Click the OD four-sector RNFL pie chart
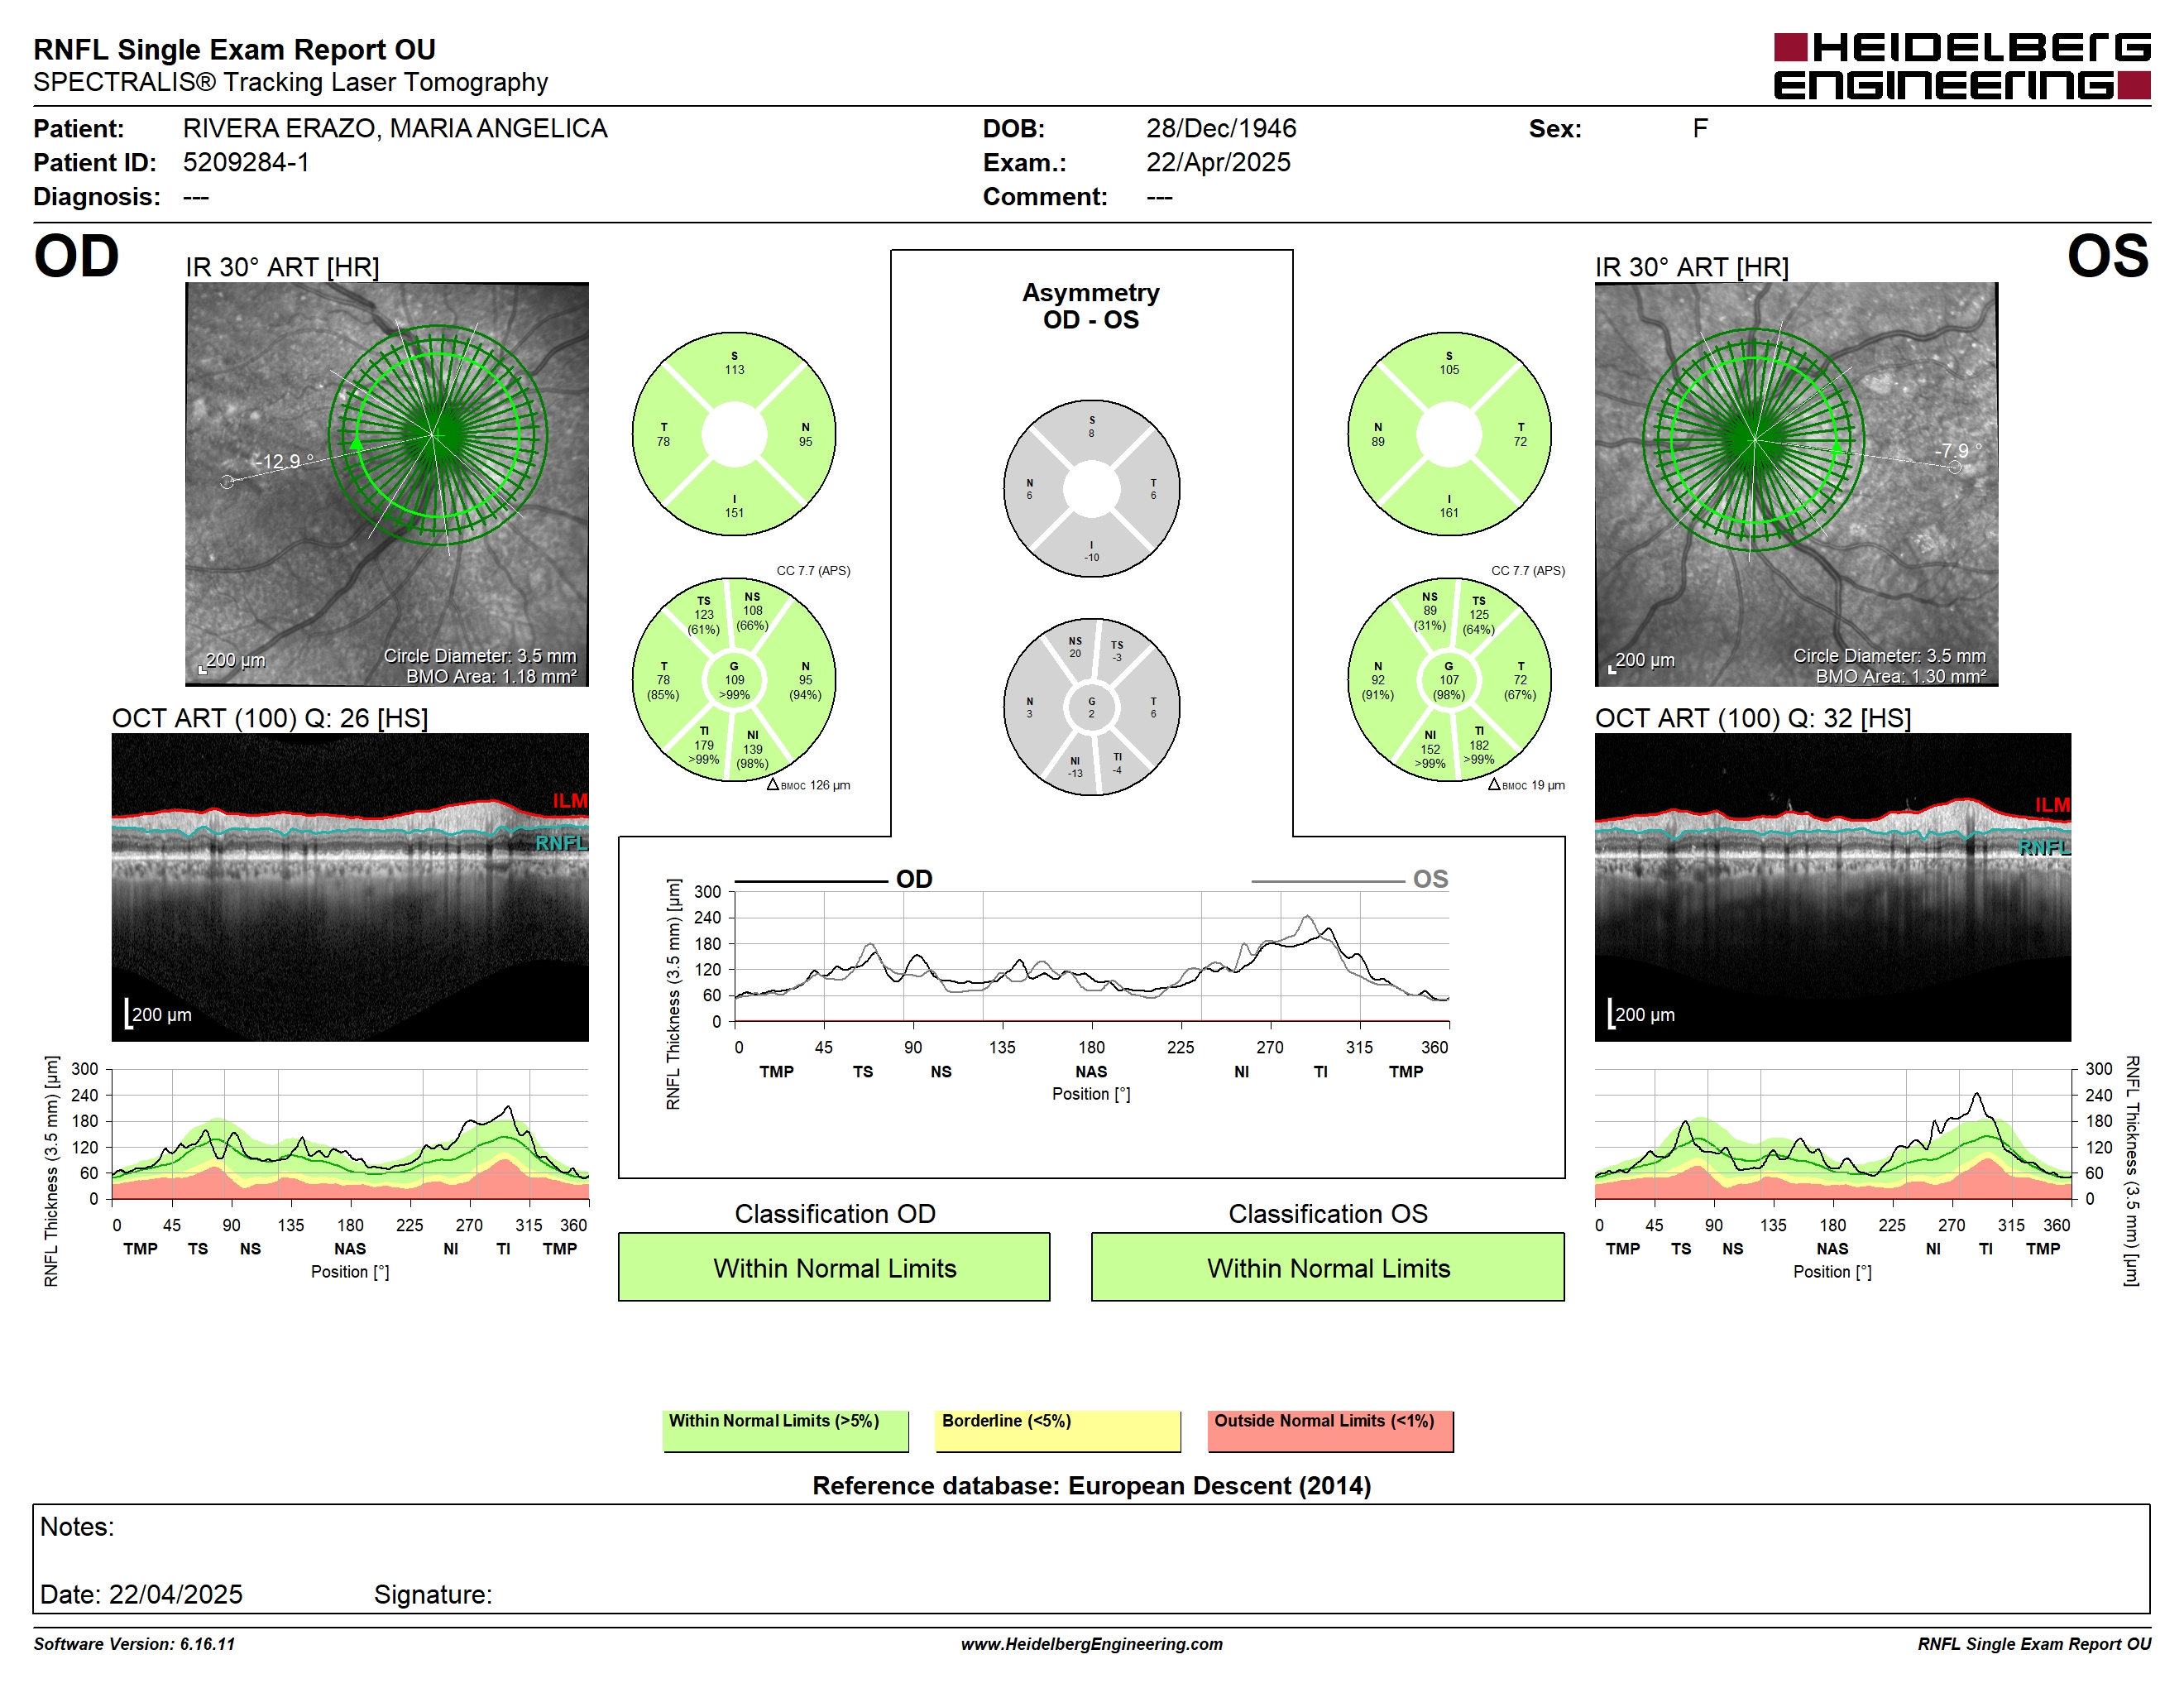 tap(734, 435)
